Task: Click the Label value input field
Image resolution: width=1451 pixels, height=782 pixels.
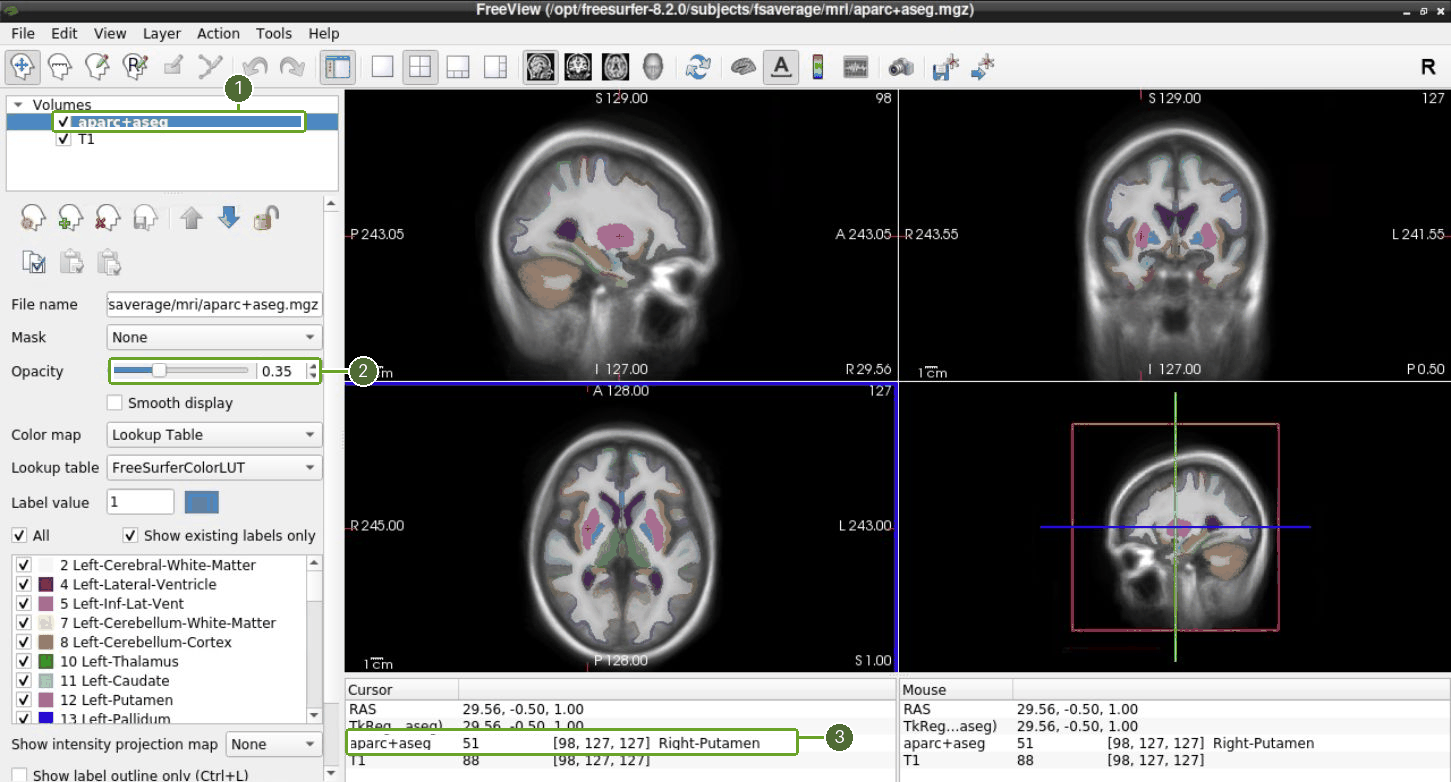Action: [140, 502]
